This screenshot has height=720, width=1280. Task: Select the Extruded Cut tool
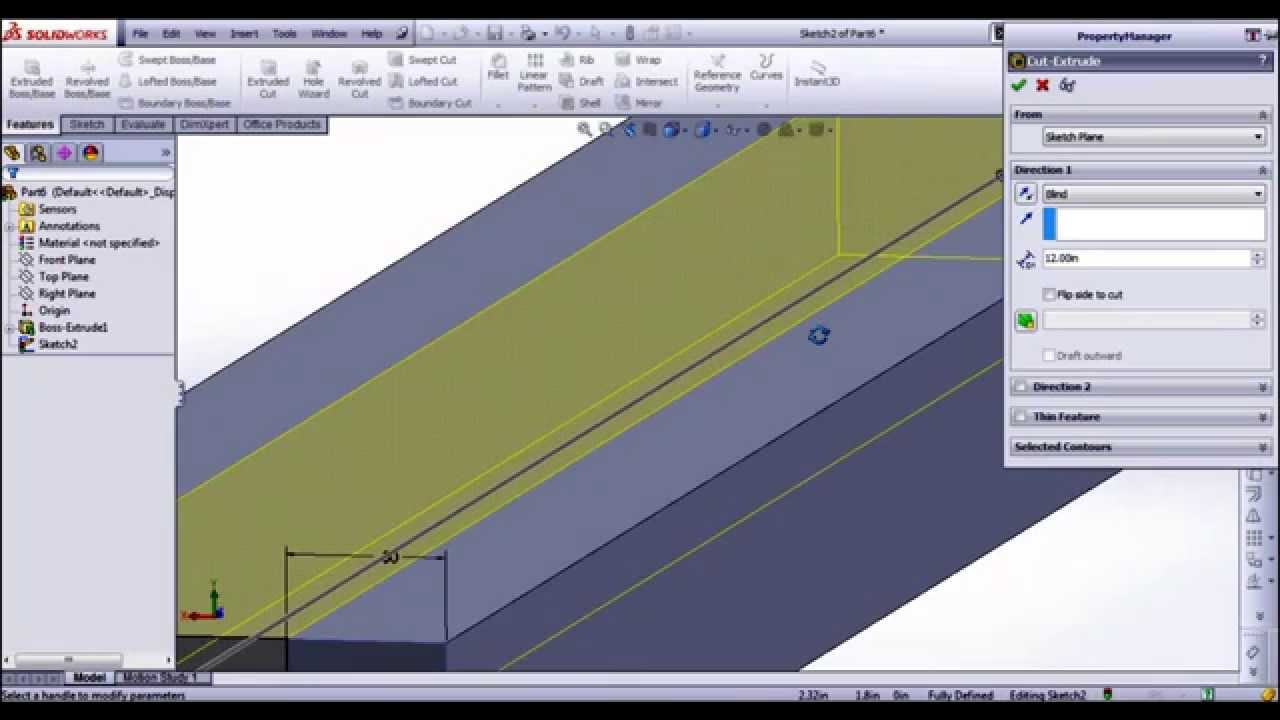[x=267, y=79]
